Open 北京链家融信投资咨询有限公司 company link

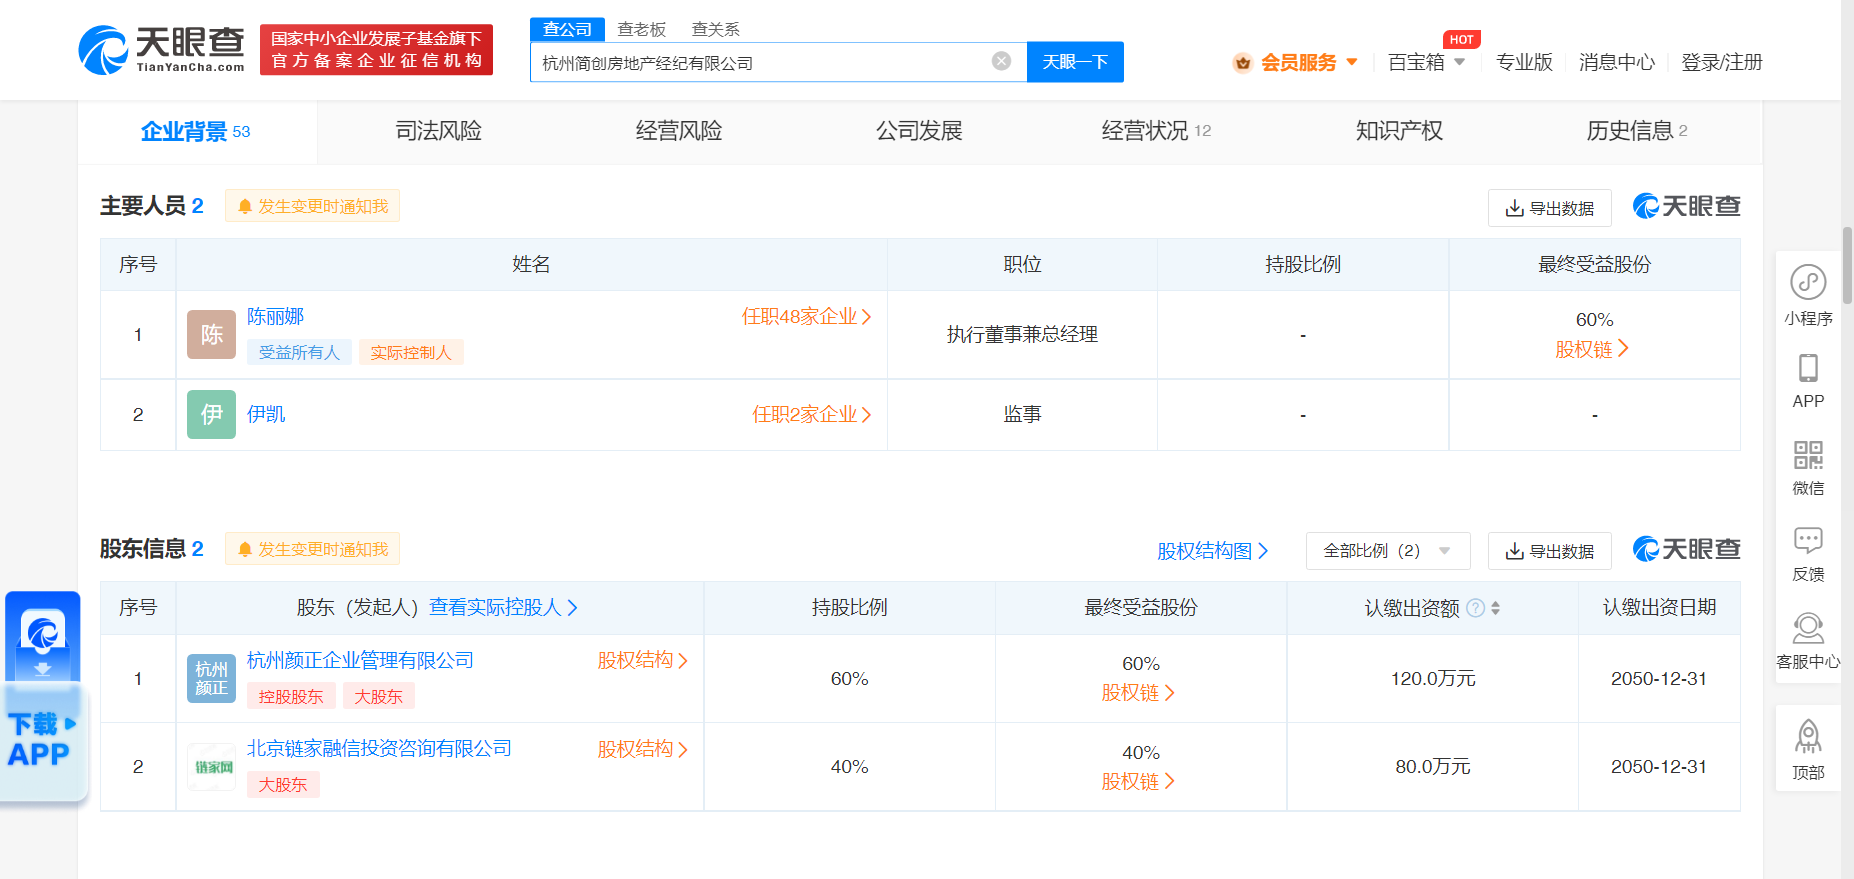coord(379,749)
